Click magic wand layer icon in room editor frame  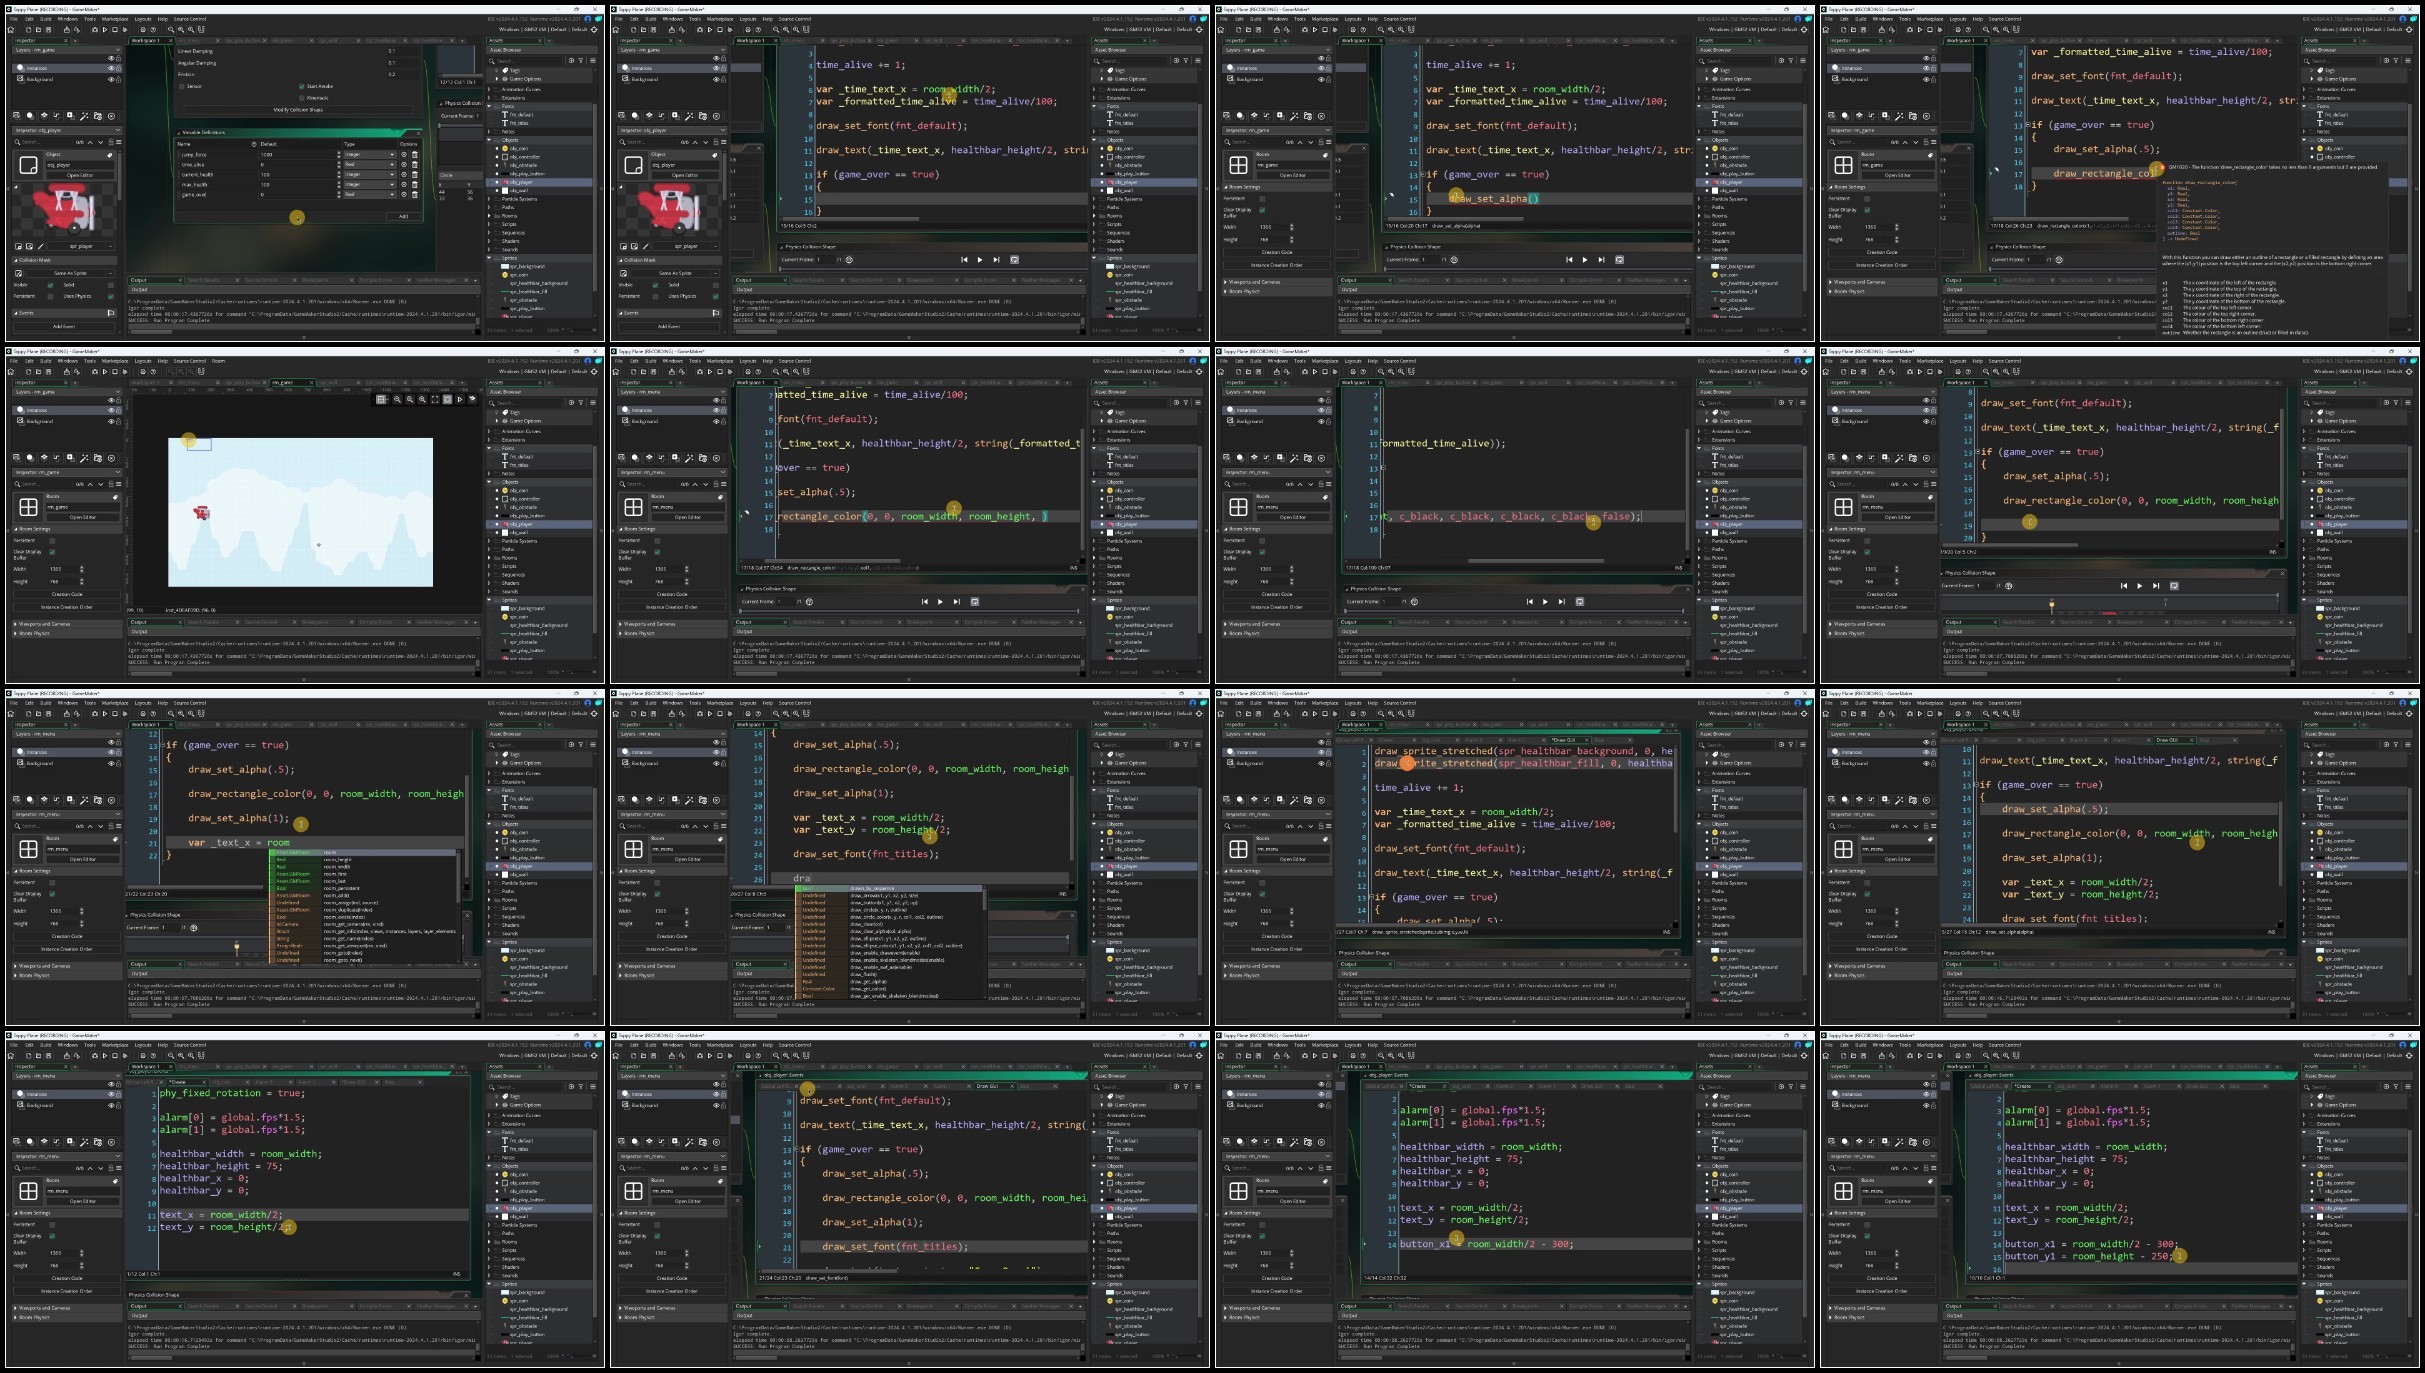point(84,458)
